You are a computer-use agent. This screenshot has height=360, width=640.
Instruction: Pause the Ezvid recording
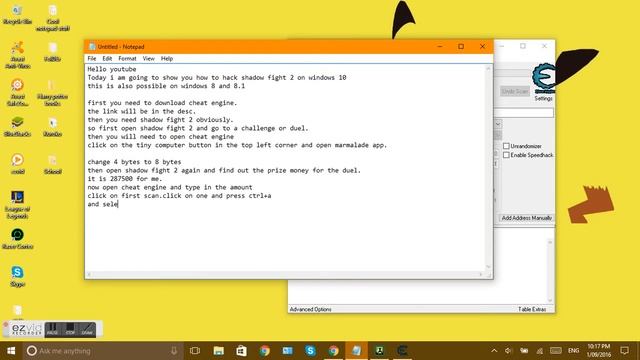click(x=52, y=329)
